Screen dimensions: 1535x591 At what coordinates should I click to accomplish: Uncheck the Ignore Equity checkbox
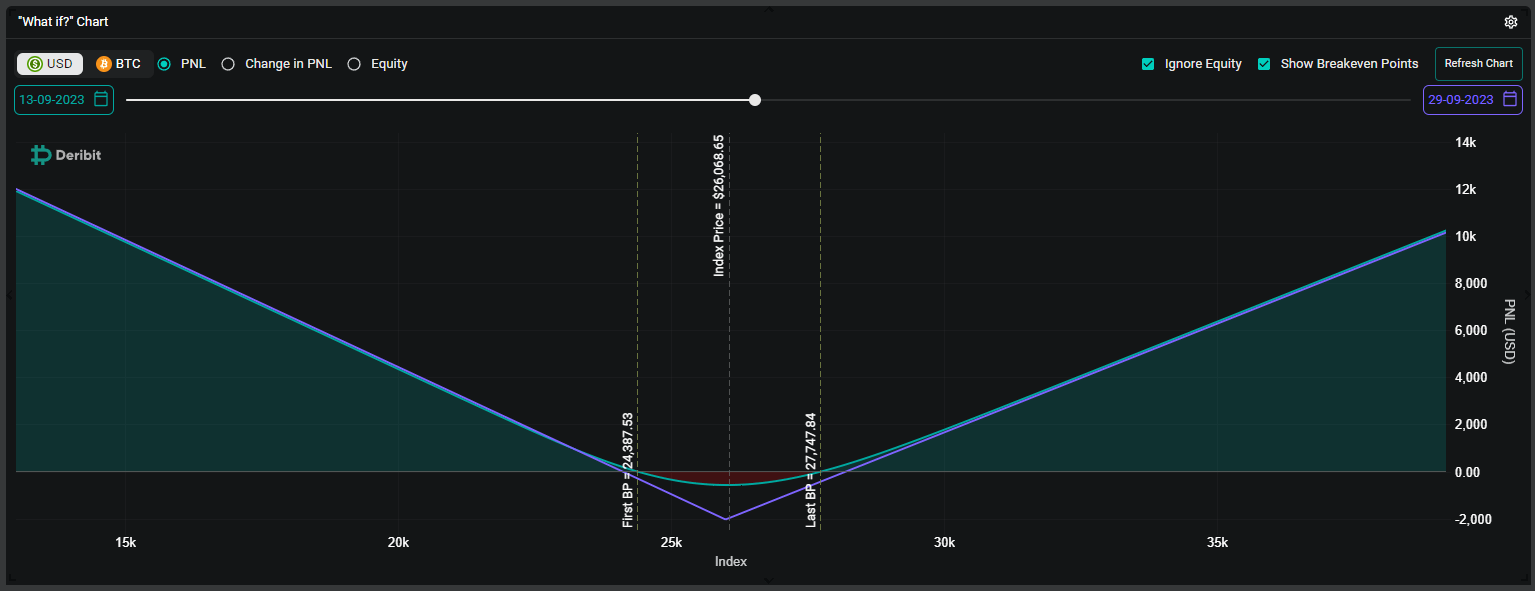point(1148,64)
